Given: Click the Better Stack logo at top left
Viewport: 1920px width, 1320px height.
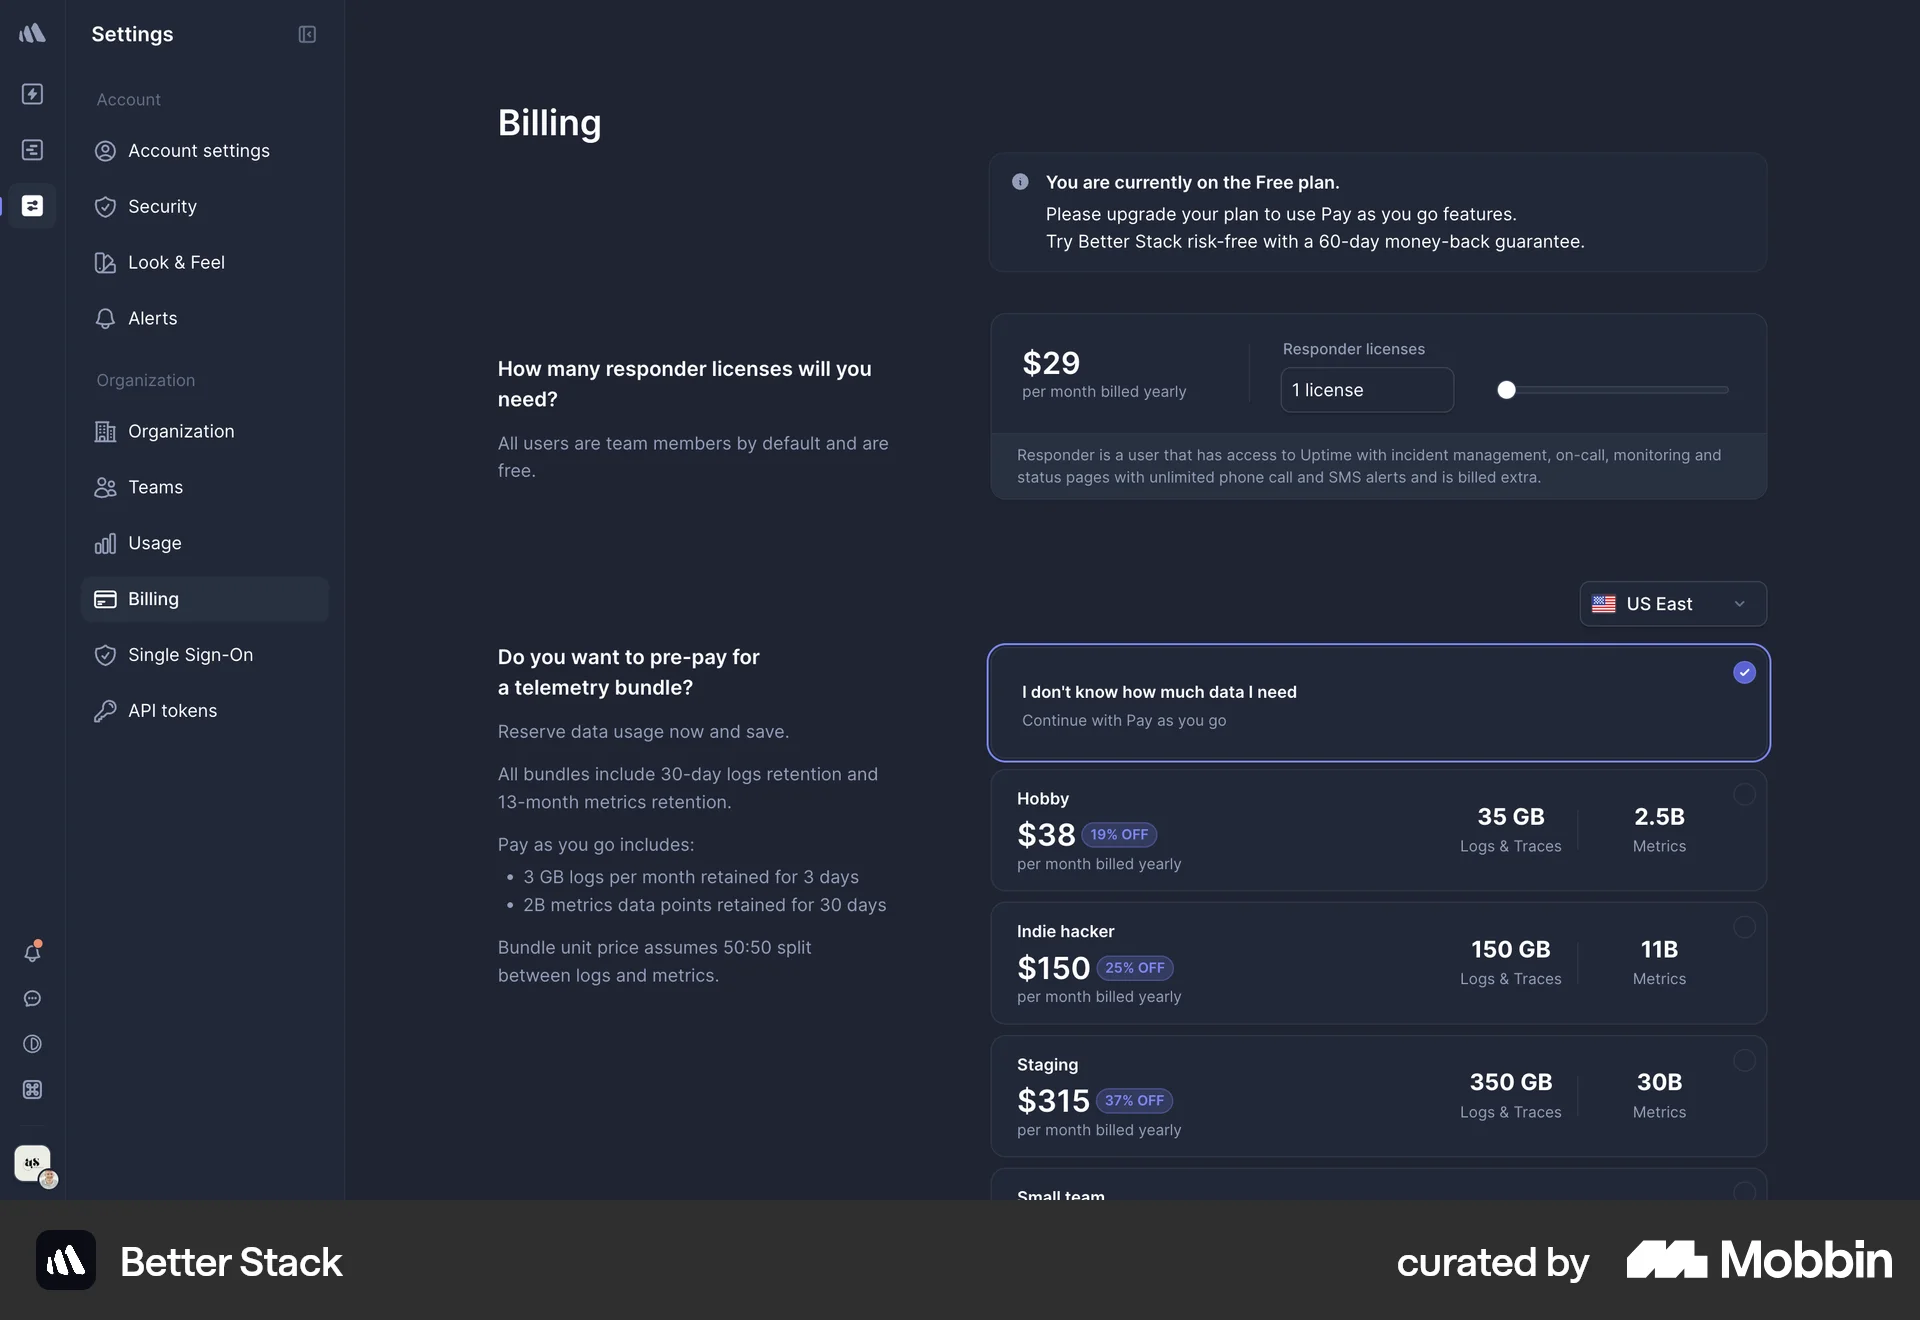Looking at the screenshot, I should (33, 33).
